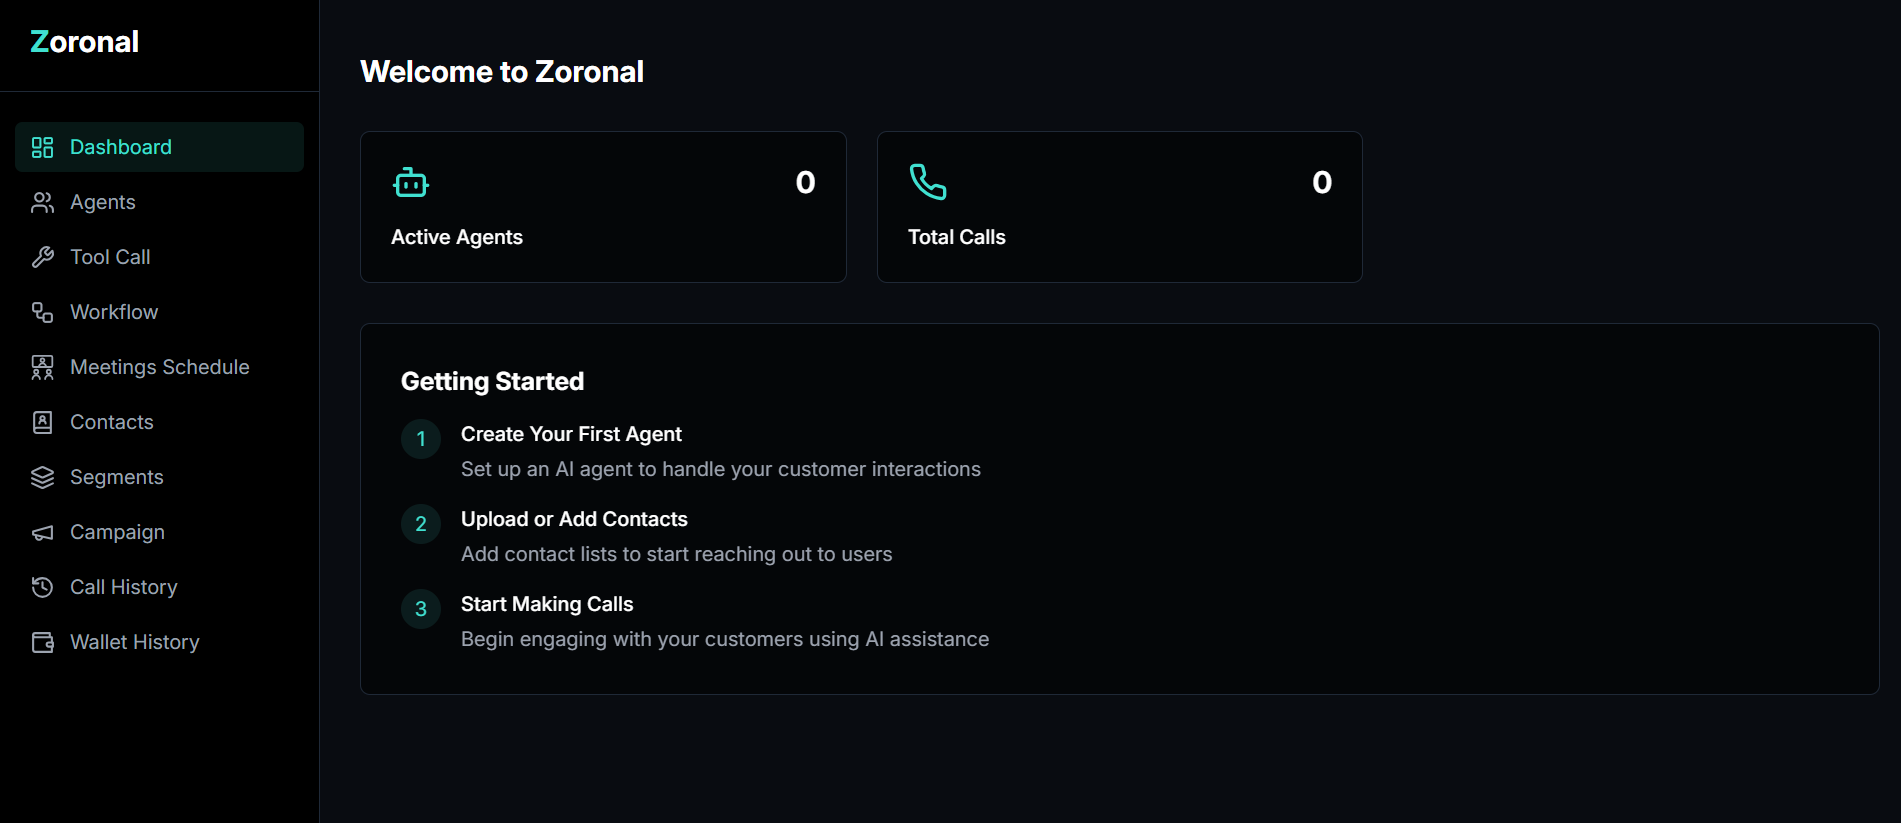Select Start Making Calls step

(547, 605)
